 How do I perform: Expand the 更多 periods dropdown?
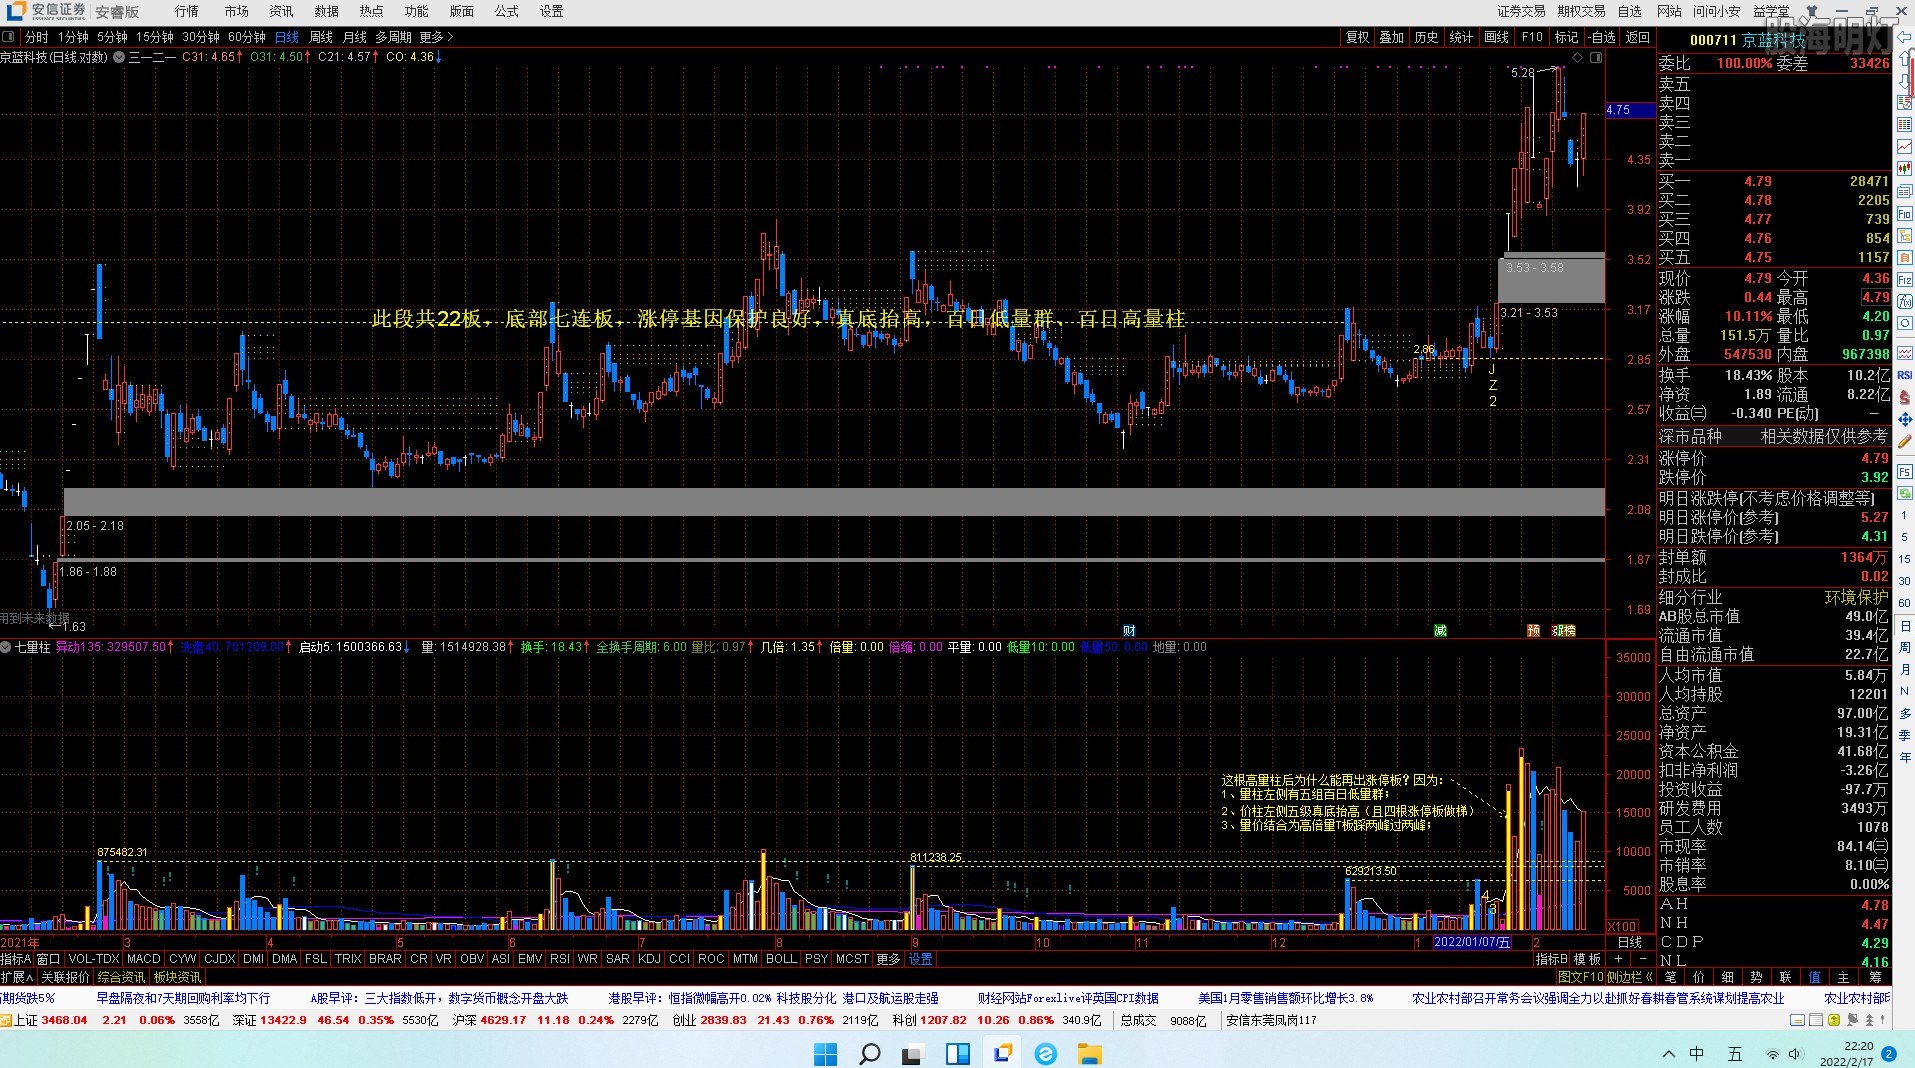point(436,37)
